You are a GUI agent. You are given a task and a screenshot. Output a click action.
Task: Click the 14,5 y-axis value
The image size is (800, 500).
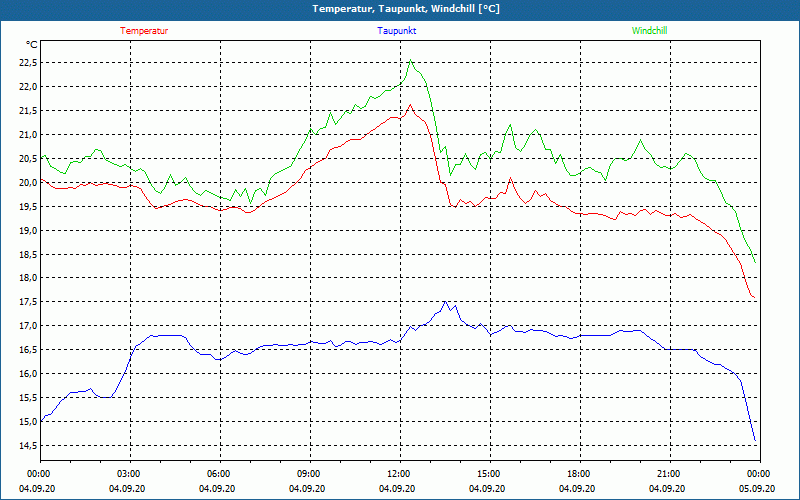click(x=28, y=446)
